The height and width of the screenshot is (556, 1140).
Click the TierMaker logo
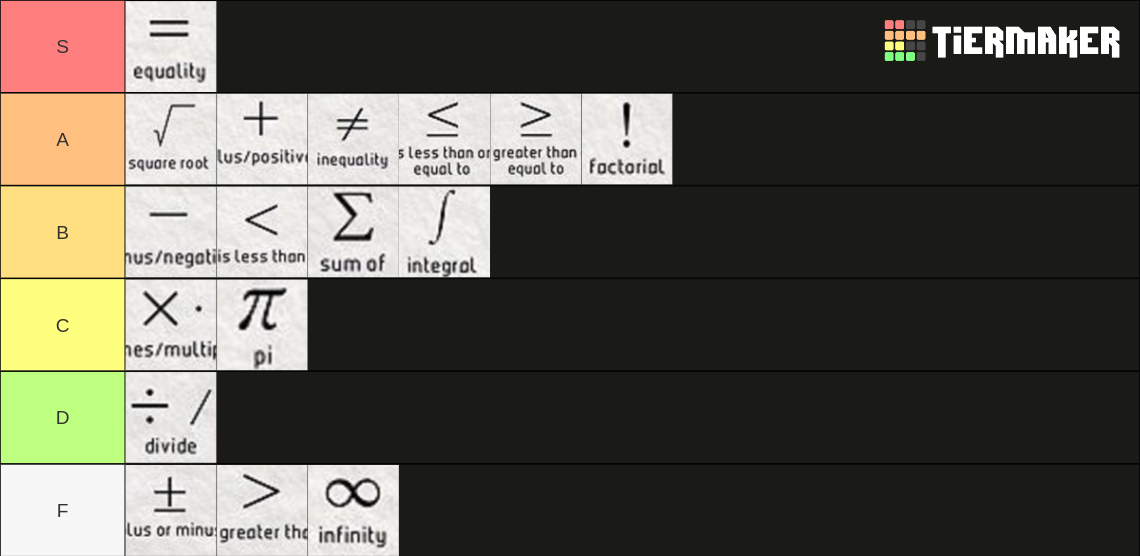pyautogui.click(x=1002, y=41)
